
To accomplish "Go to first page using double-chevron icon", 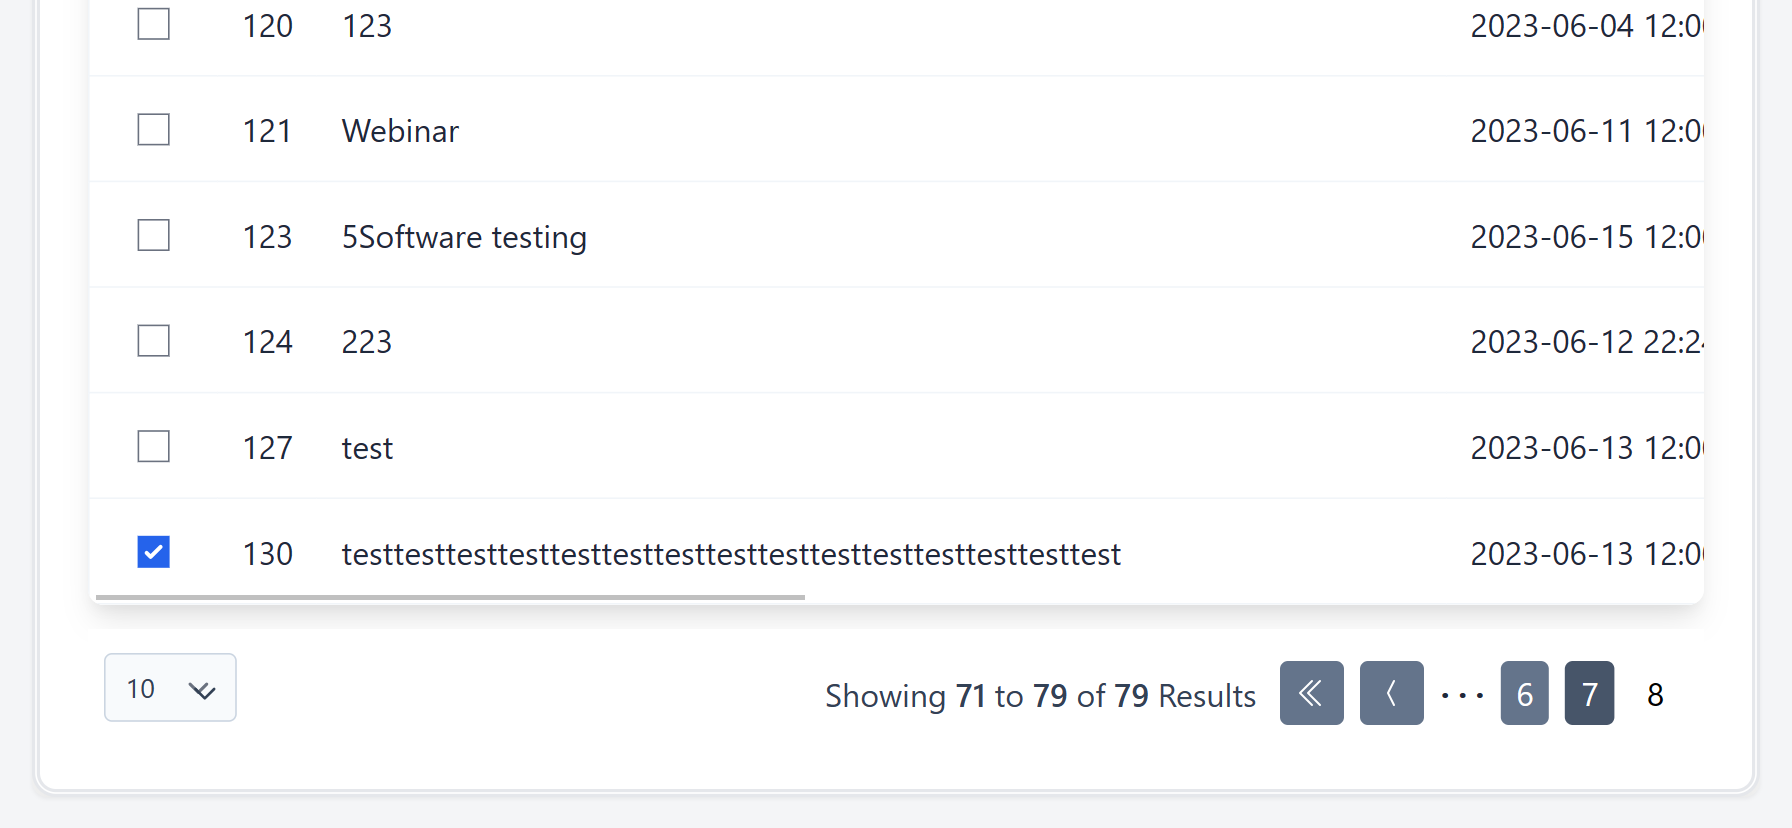I will click(1311, 693).
